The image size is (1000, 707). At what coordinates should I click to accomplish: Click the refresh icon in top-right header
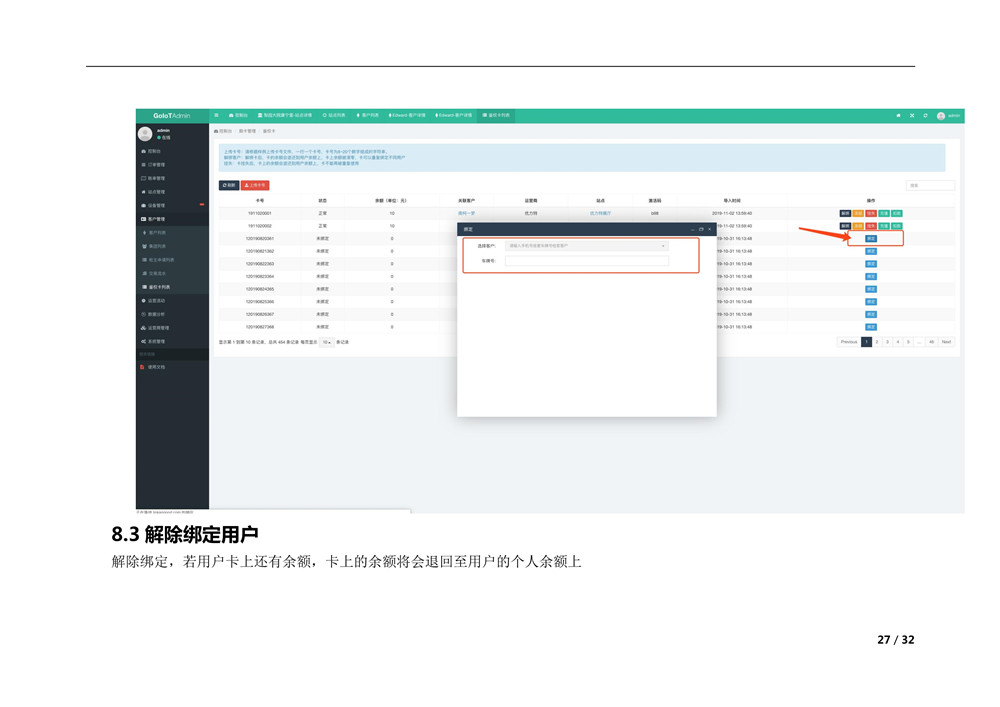click(x=925, y=115)
